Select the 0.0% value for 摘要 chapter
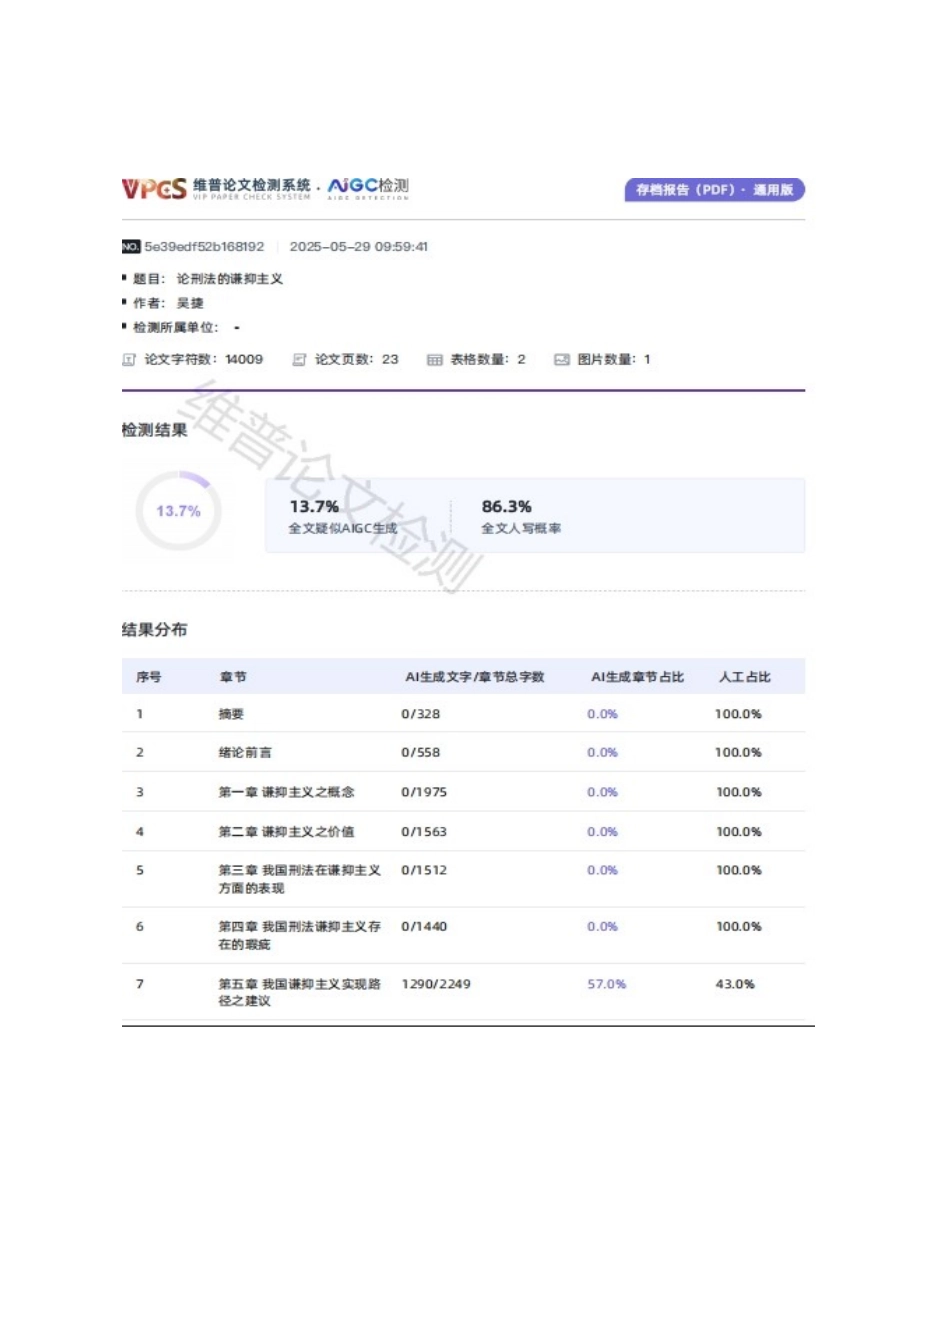 click(x=602, y=714)
